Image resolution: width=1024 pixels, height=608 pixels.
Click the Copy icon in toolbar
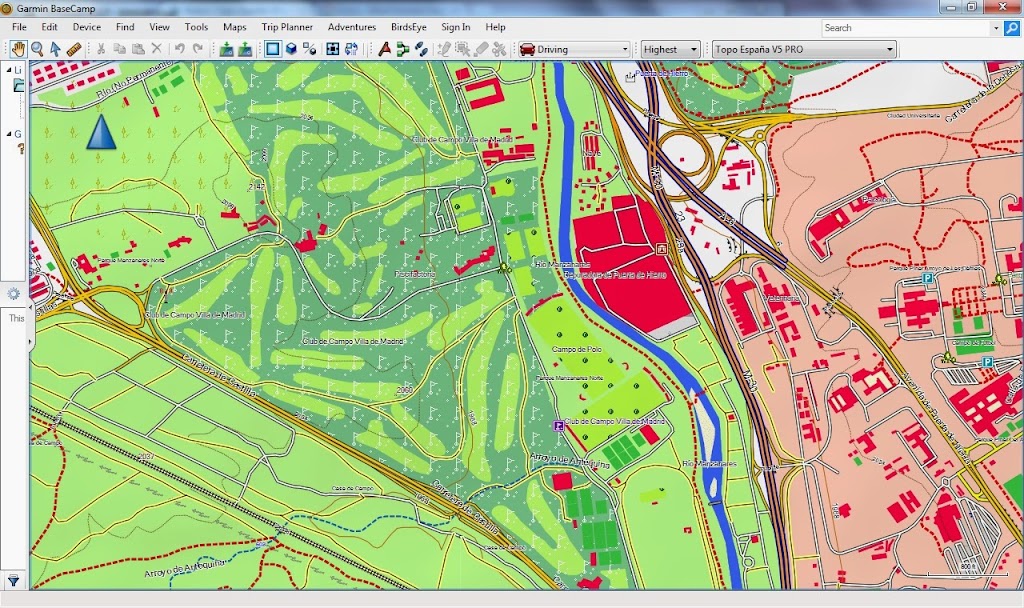pos(120,49)
